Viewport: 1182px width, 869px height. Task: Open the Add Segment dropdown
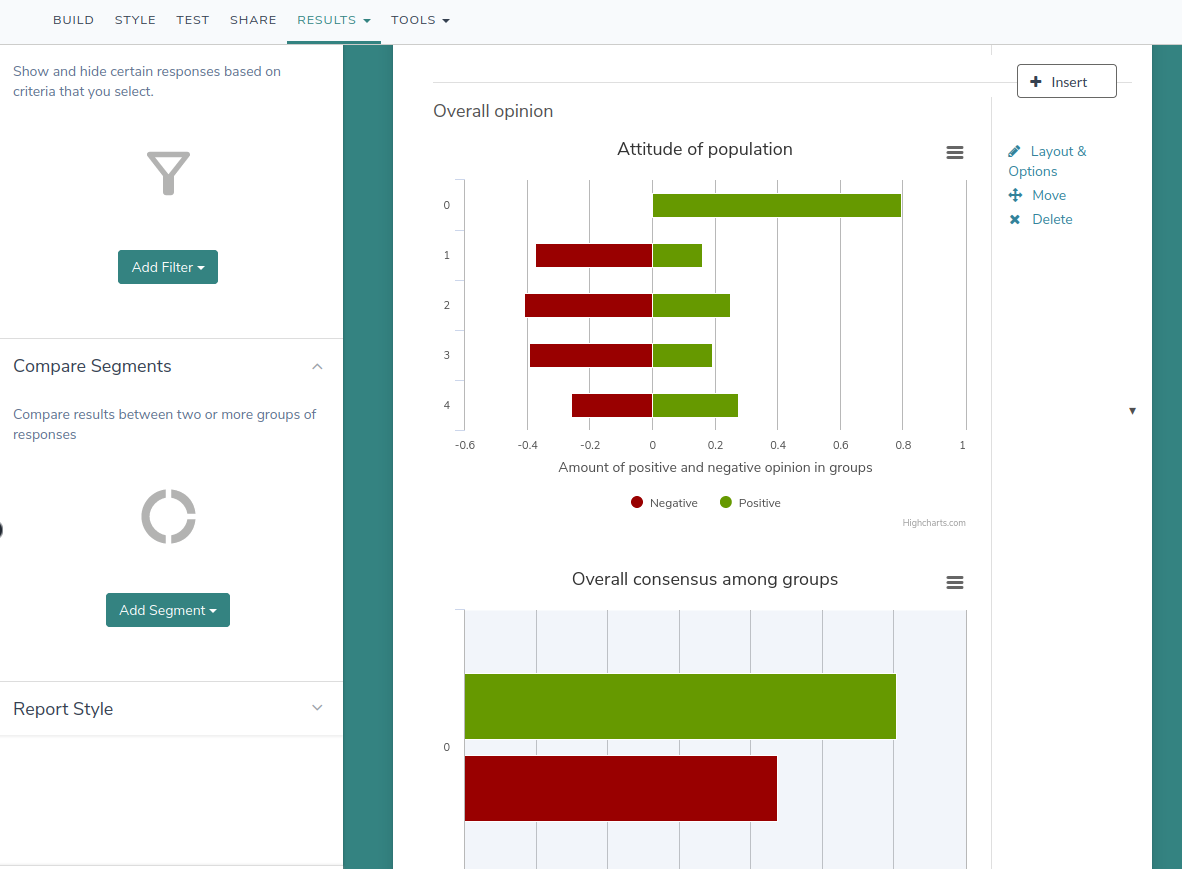[x=168, y=610]
